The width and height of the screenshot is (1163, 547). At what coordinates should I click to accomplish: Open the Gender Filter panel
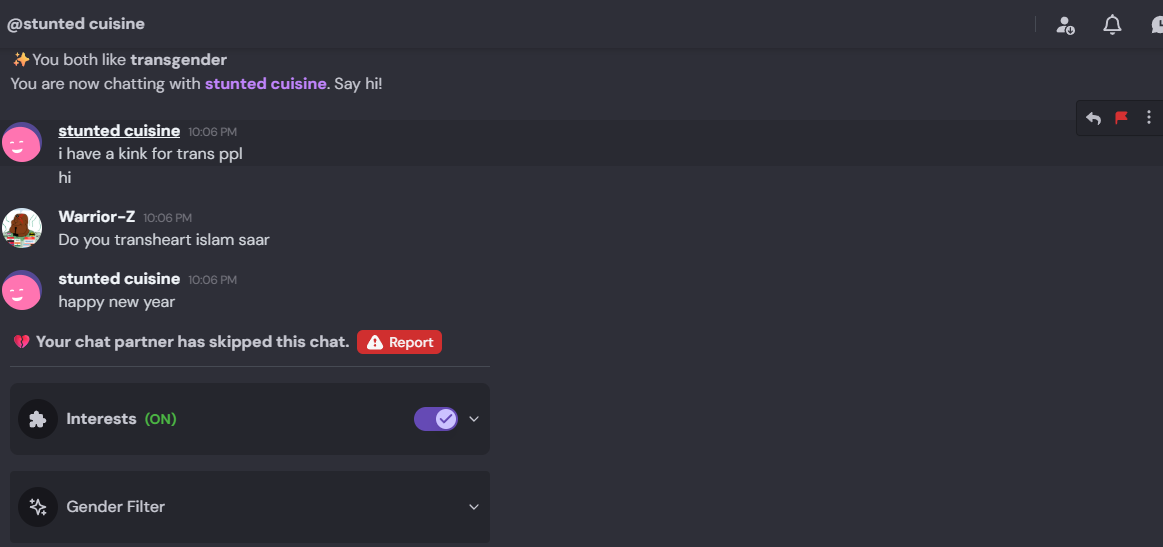point(250,507)
